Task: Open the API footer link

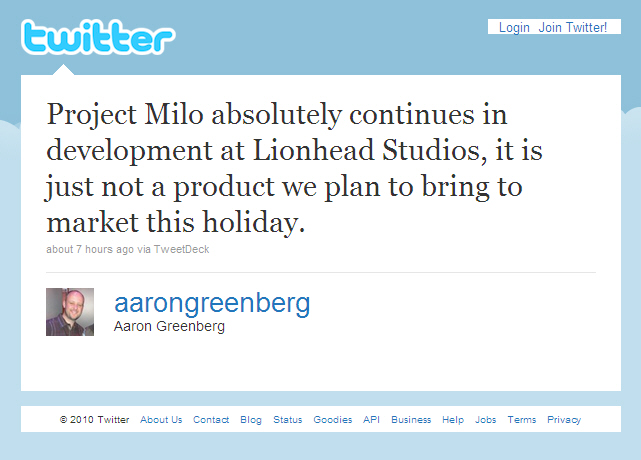Action: (x=371, y=420)
